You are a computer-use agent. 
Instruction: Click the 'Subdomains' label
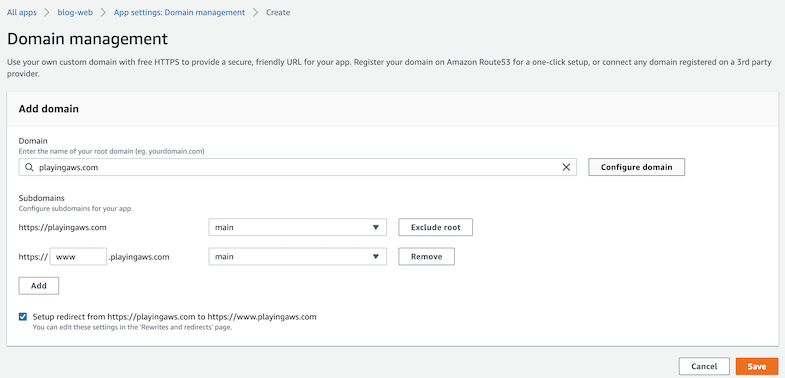coord(42,198)
